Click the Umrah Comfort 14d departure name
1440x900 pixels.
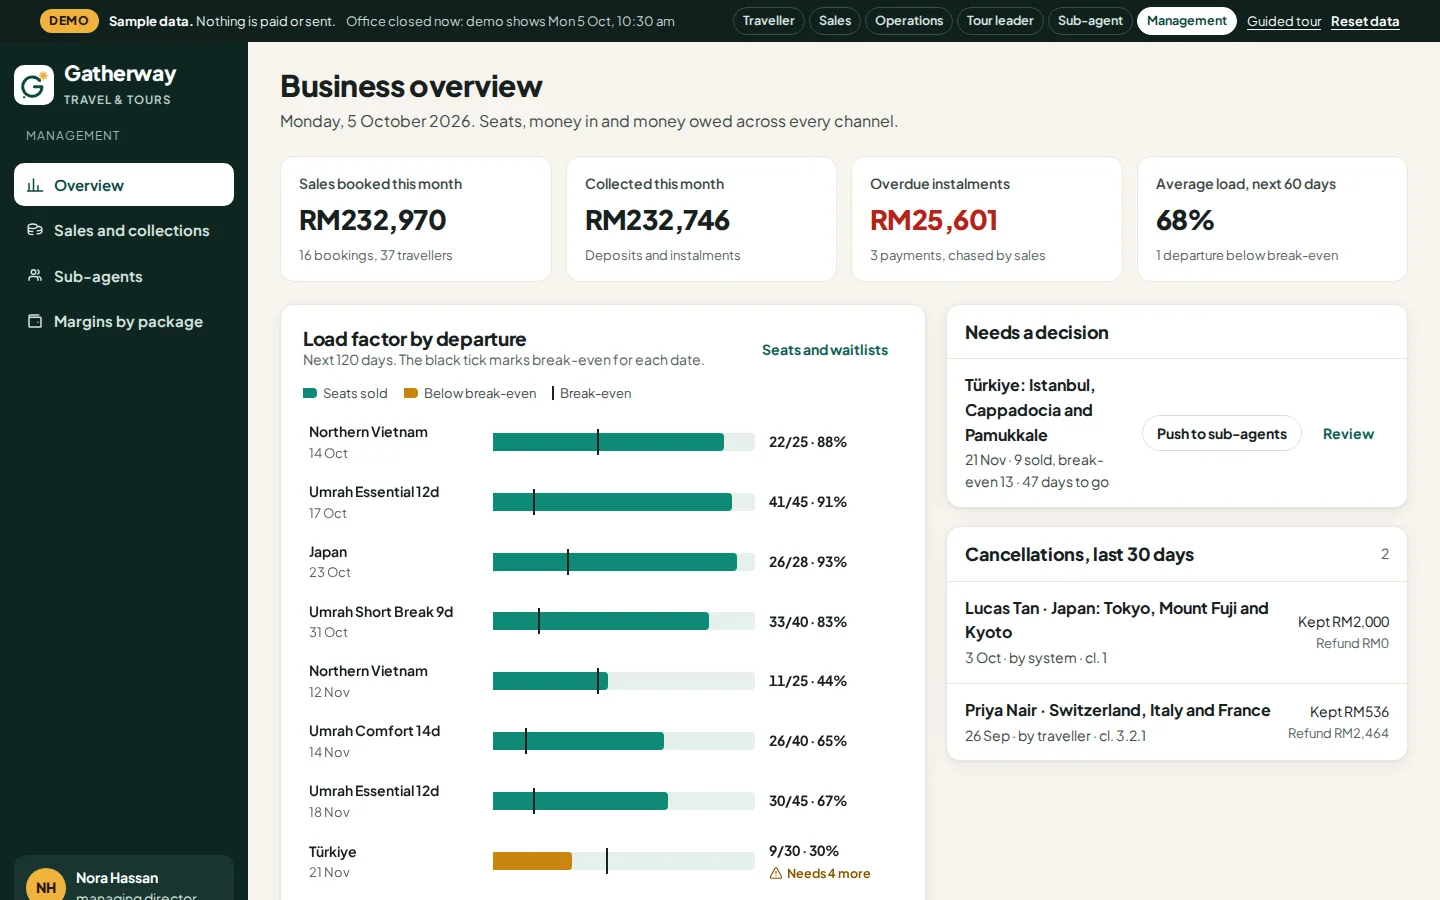(x=374, y=731)
